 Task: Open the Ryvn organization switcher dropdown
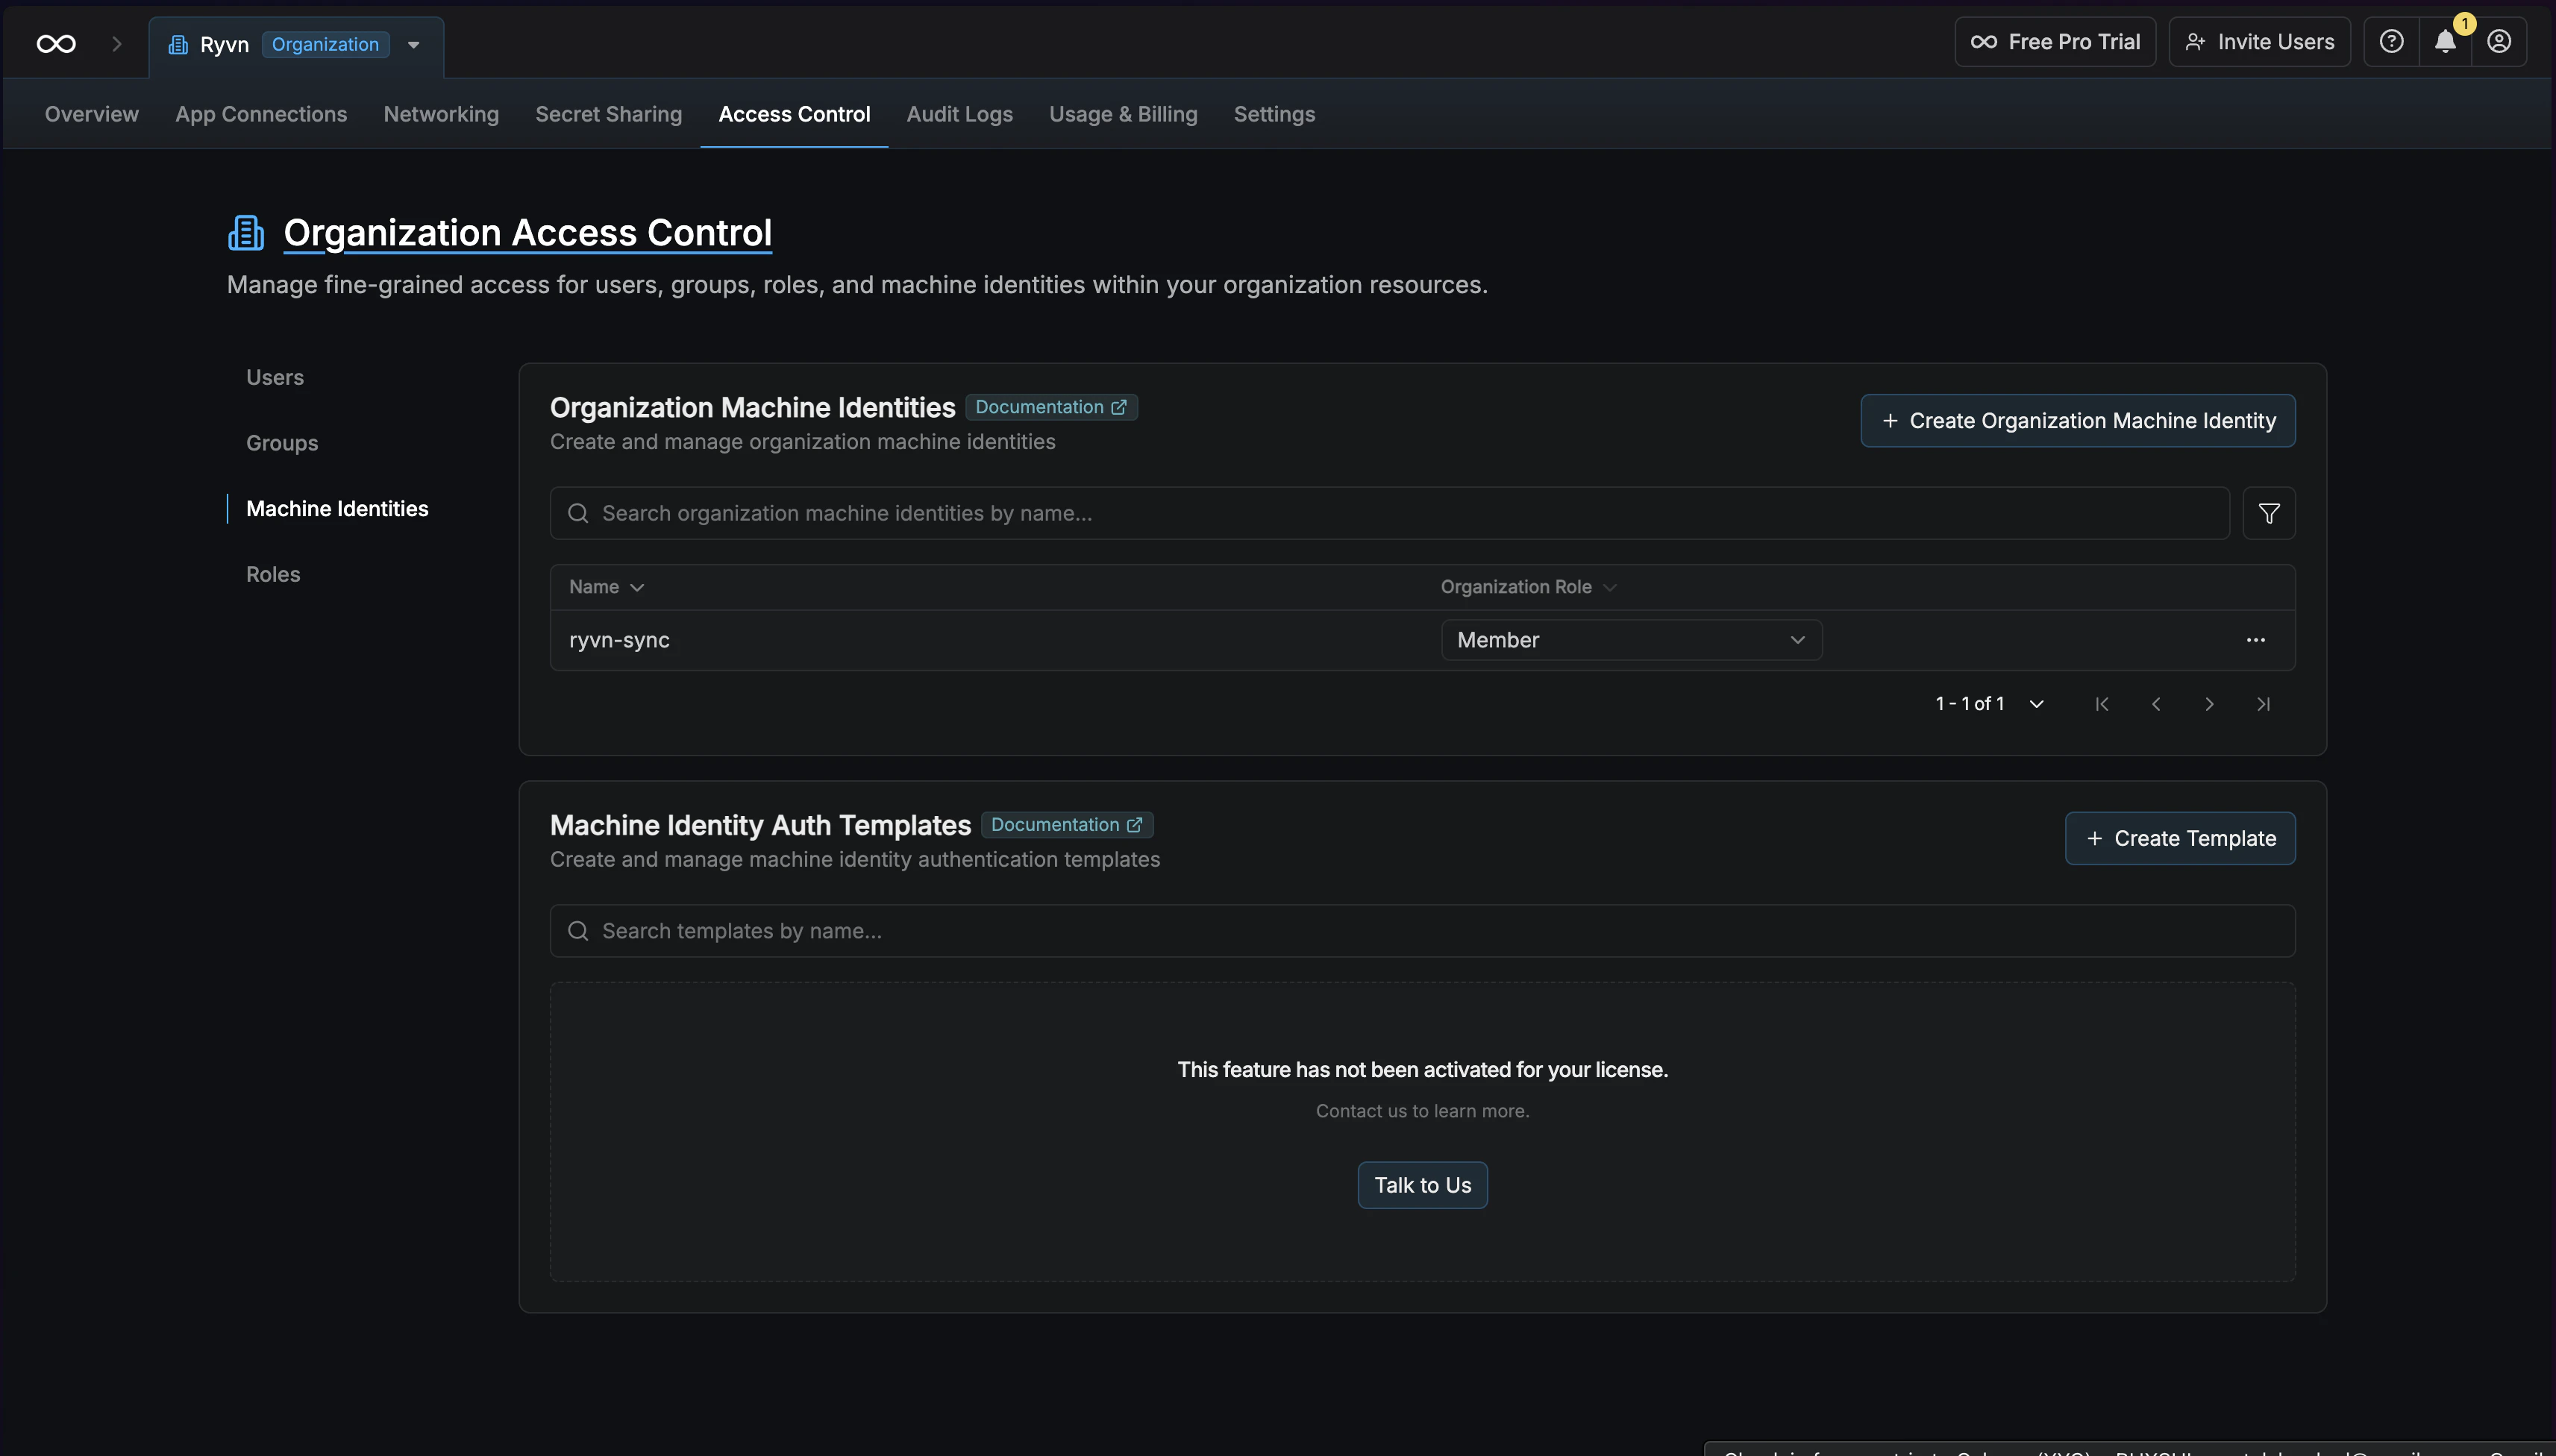(413, 44)
